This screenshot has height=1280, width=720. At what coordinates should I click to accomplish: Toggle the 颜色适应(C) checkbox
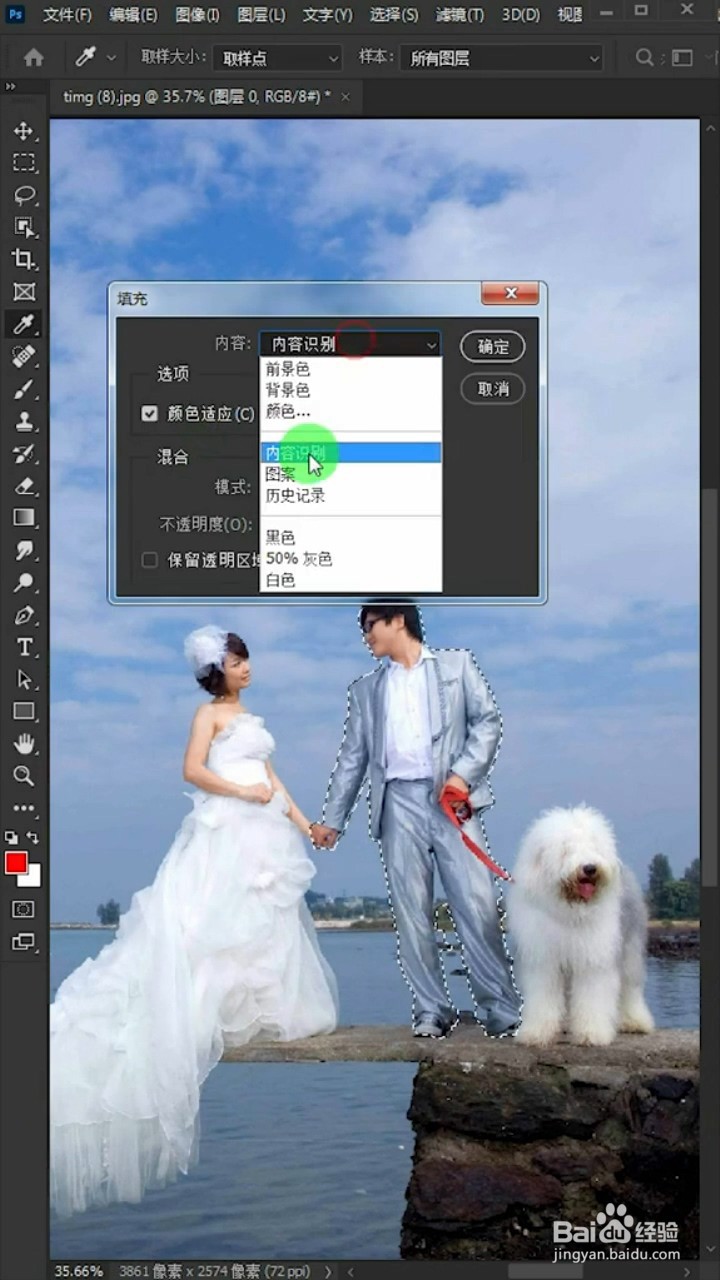(150, 413)
